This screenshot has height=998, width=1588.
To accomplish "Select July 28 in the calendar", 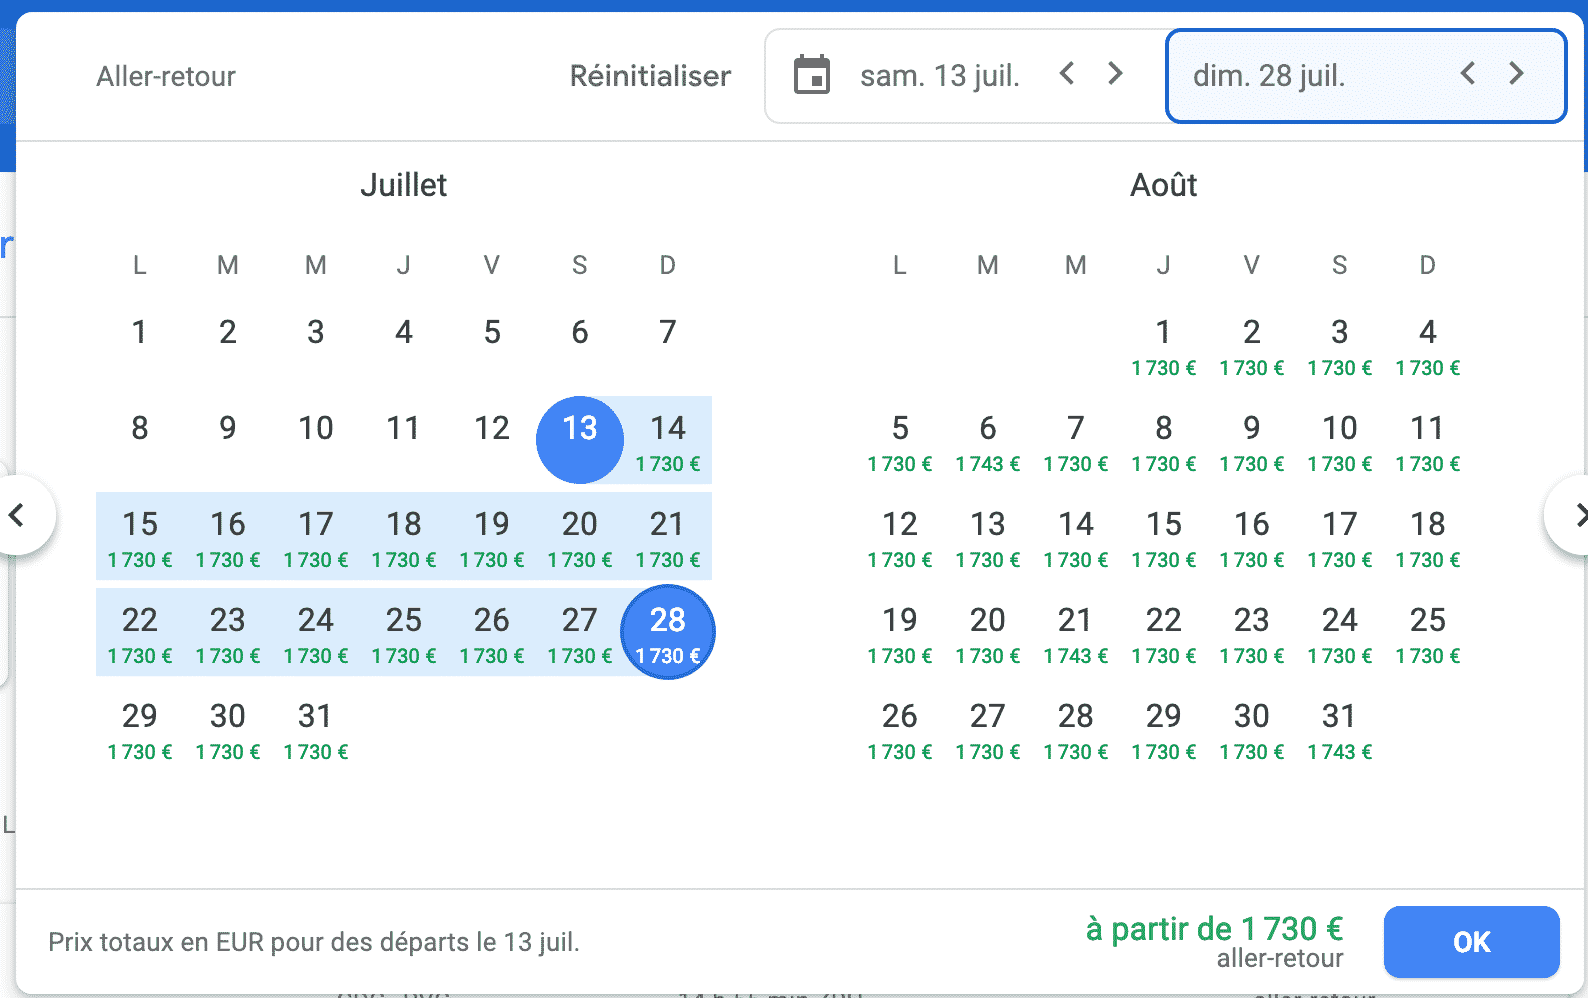I will coord(668,632).
